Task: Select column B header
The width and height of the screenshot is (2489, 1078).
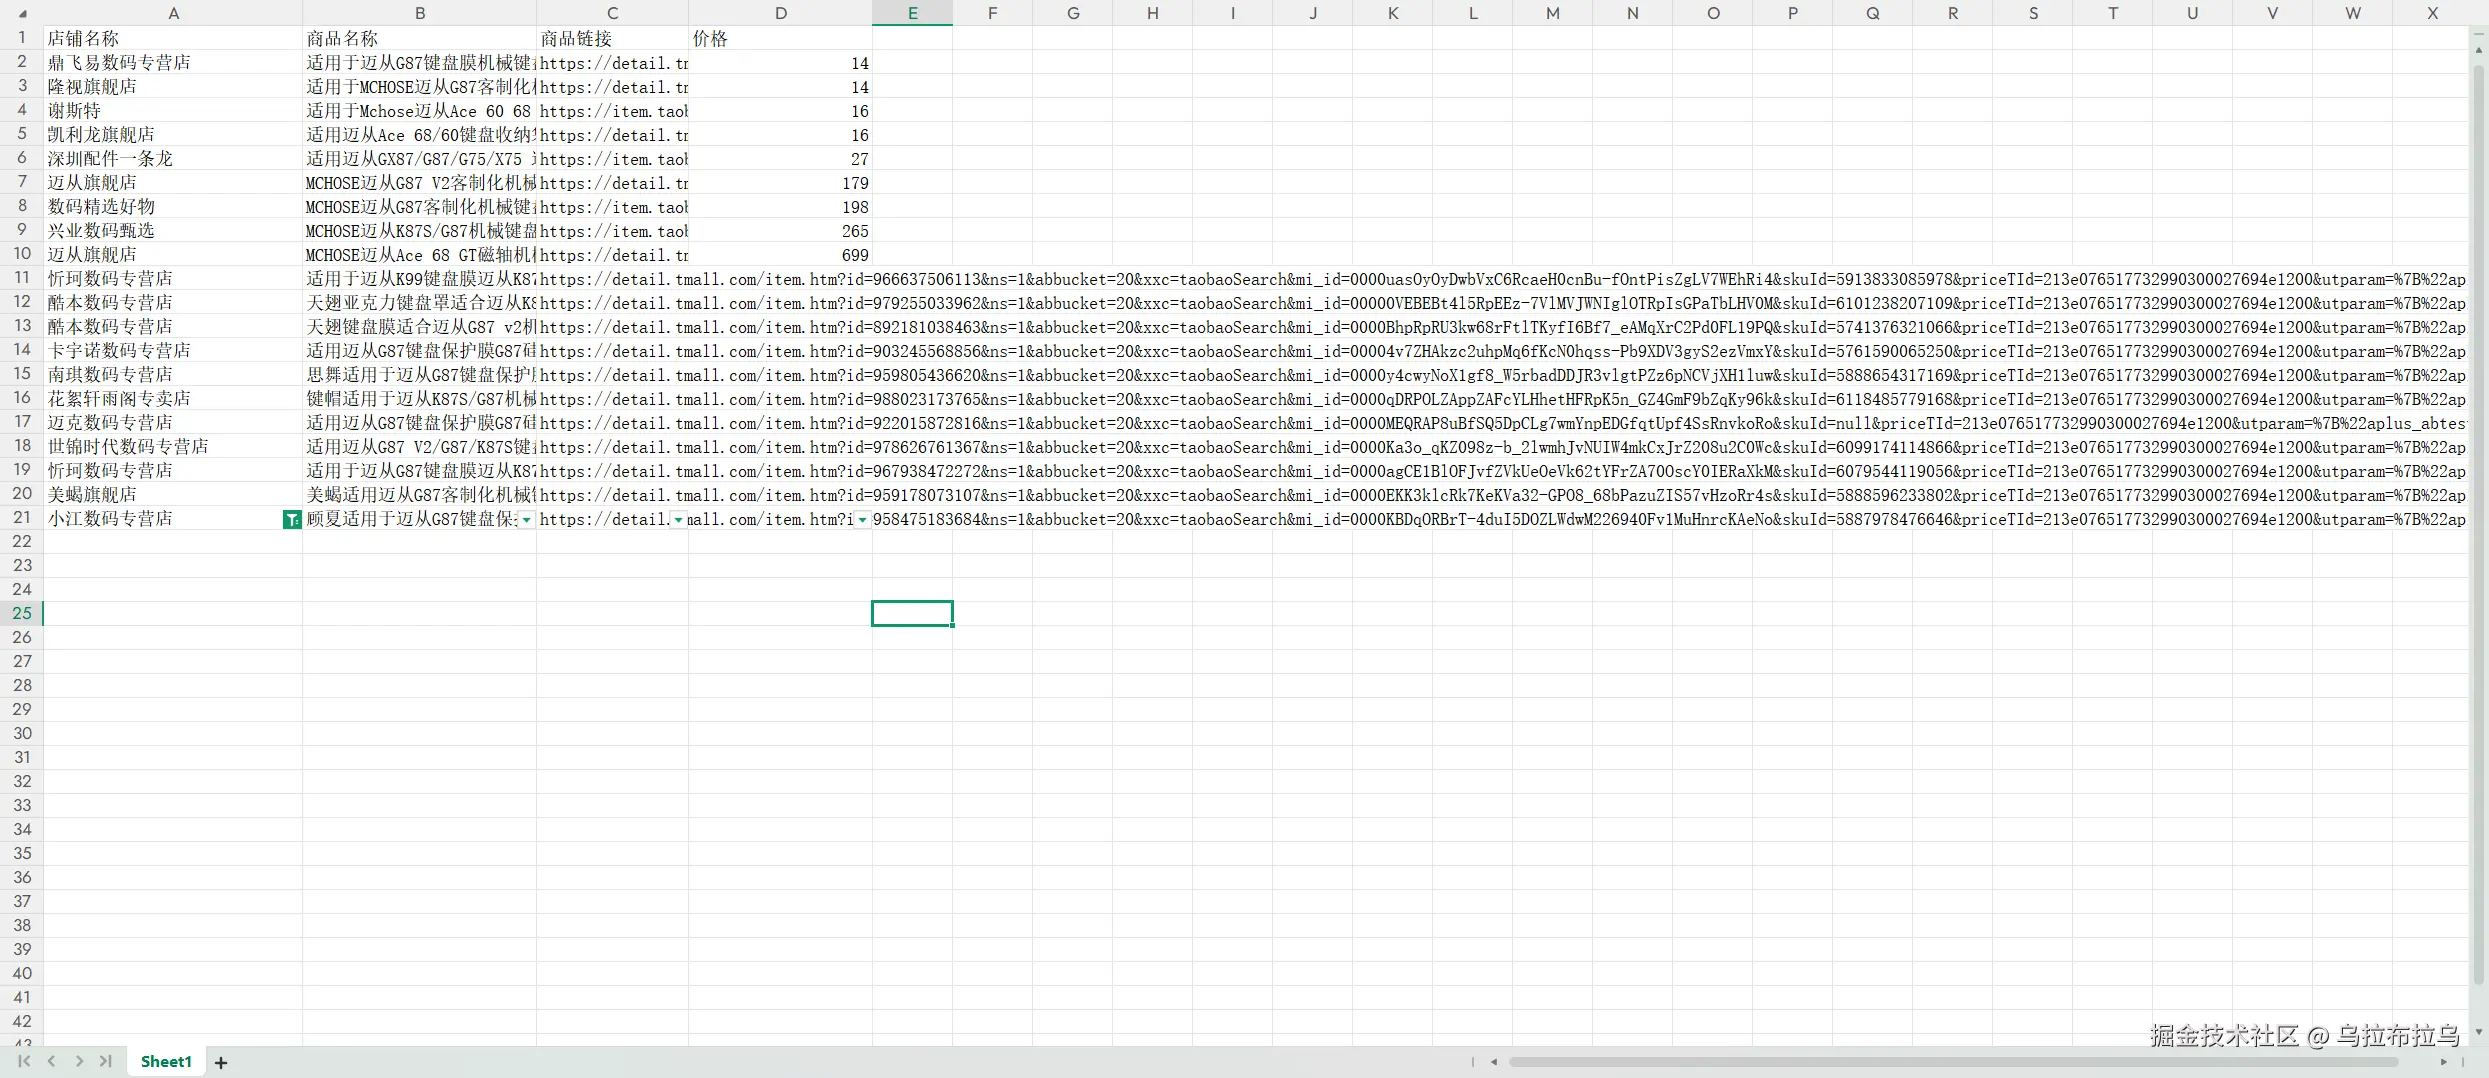Action: pyautogui.click(x=420, y=13)
